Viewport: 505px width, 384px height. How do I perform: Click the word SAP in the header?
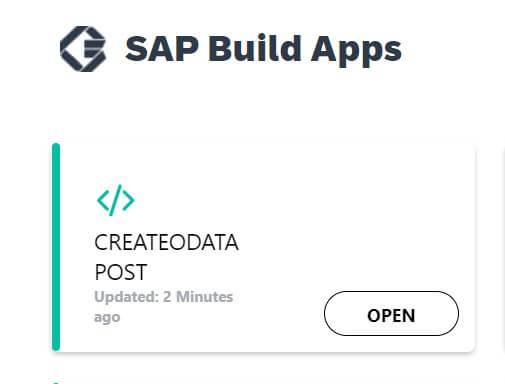[x=162, y=49]
